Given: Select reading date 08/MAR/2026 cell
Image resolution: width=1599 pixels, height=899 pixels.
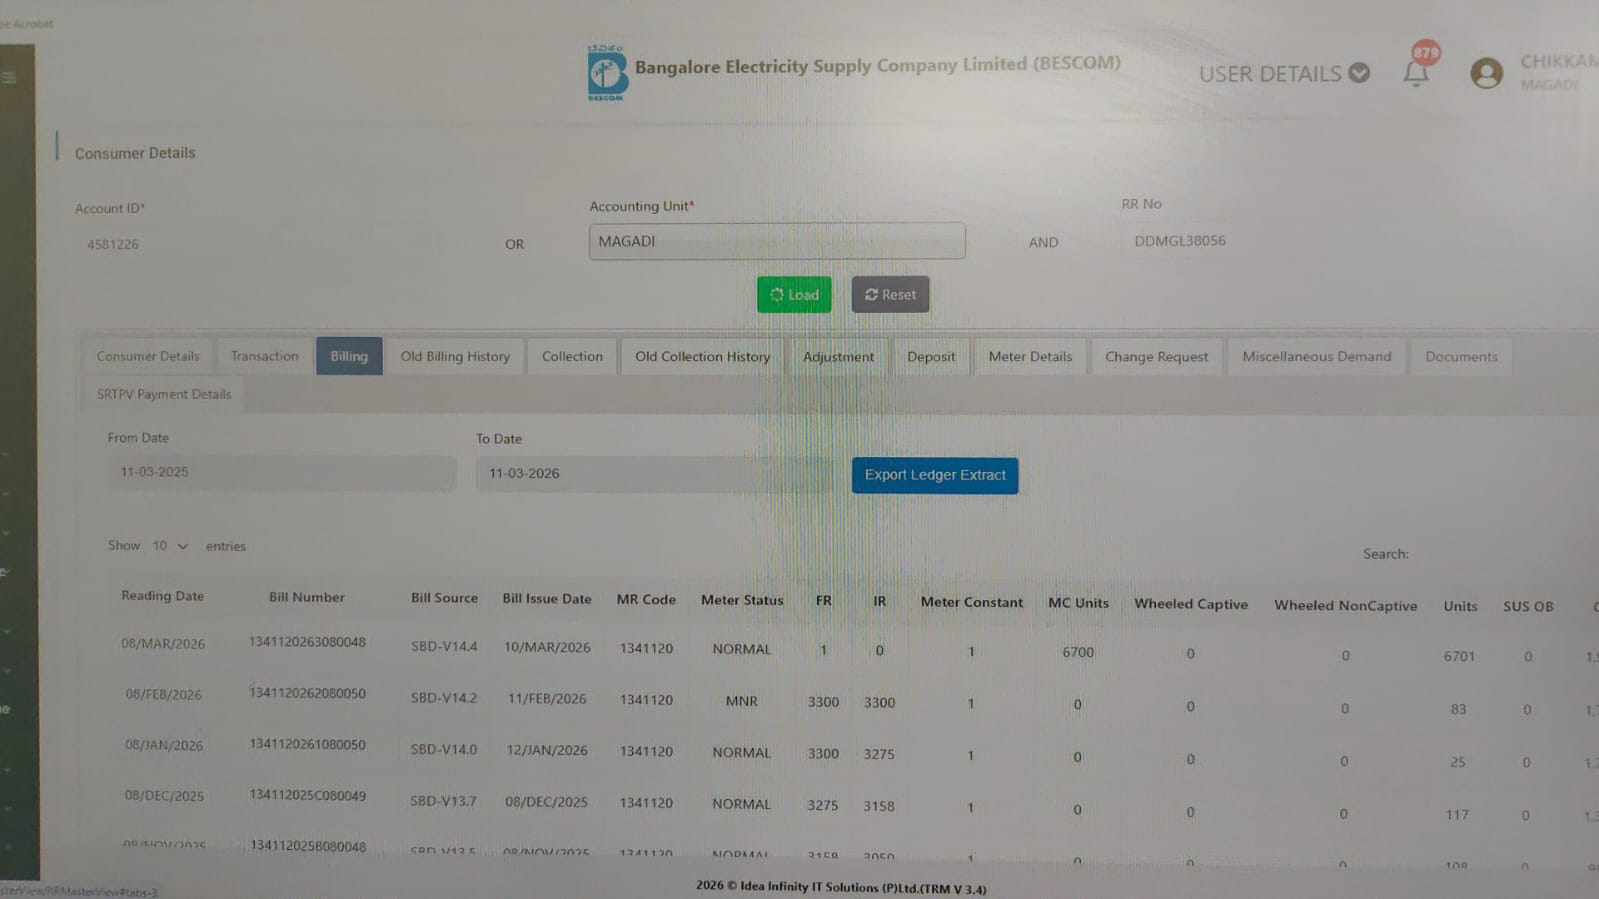Looking at the screenshot, I should (x=163, y=644).
